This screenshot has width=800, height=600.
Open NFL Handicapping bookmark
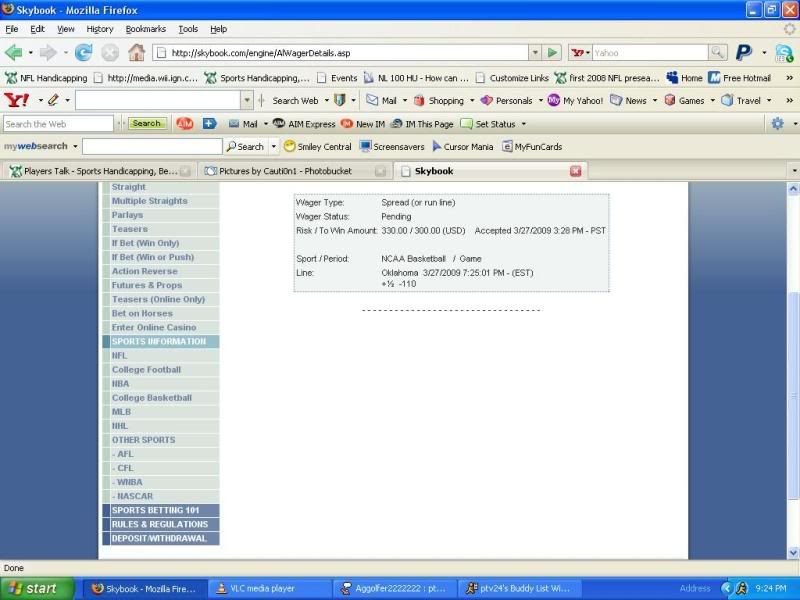click(x=46, y=78)
